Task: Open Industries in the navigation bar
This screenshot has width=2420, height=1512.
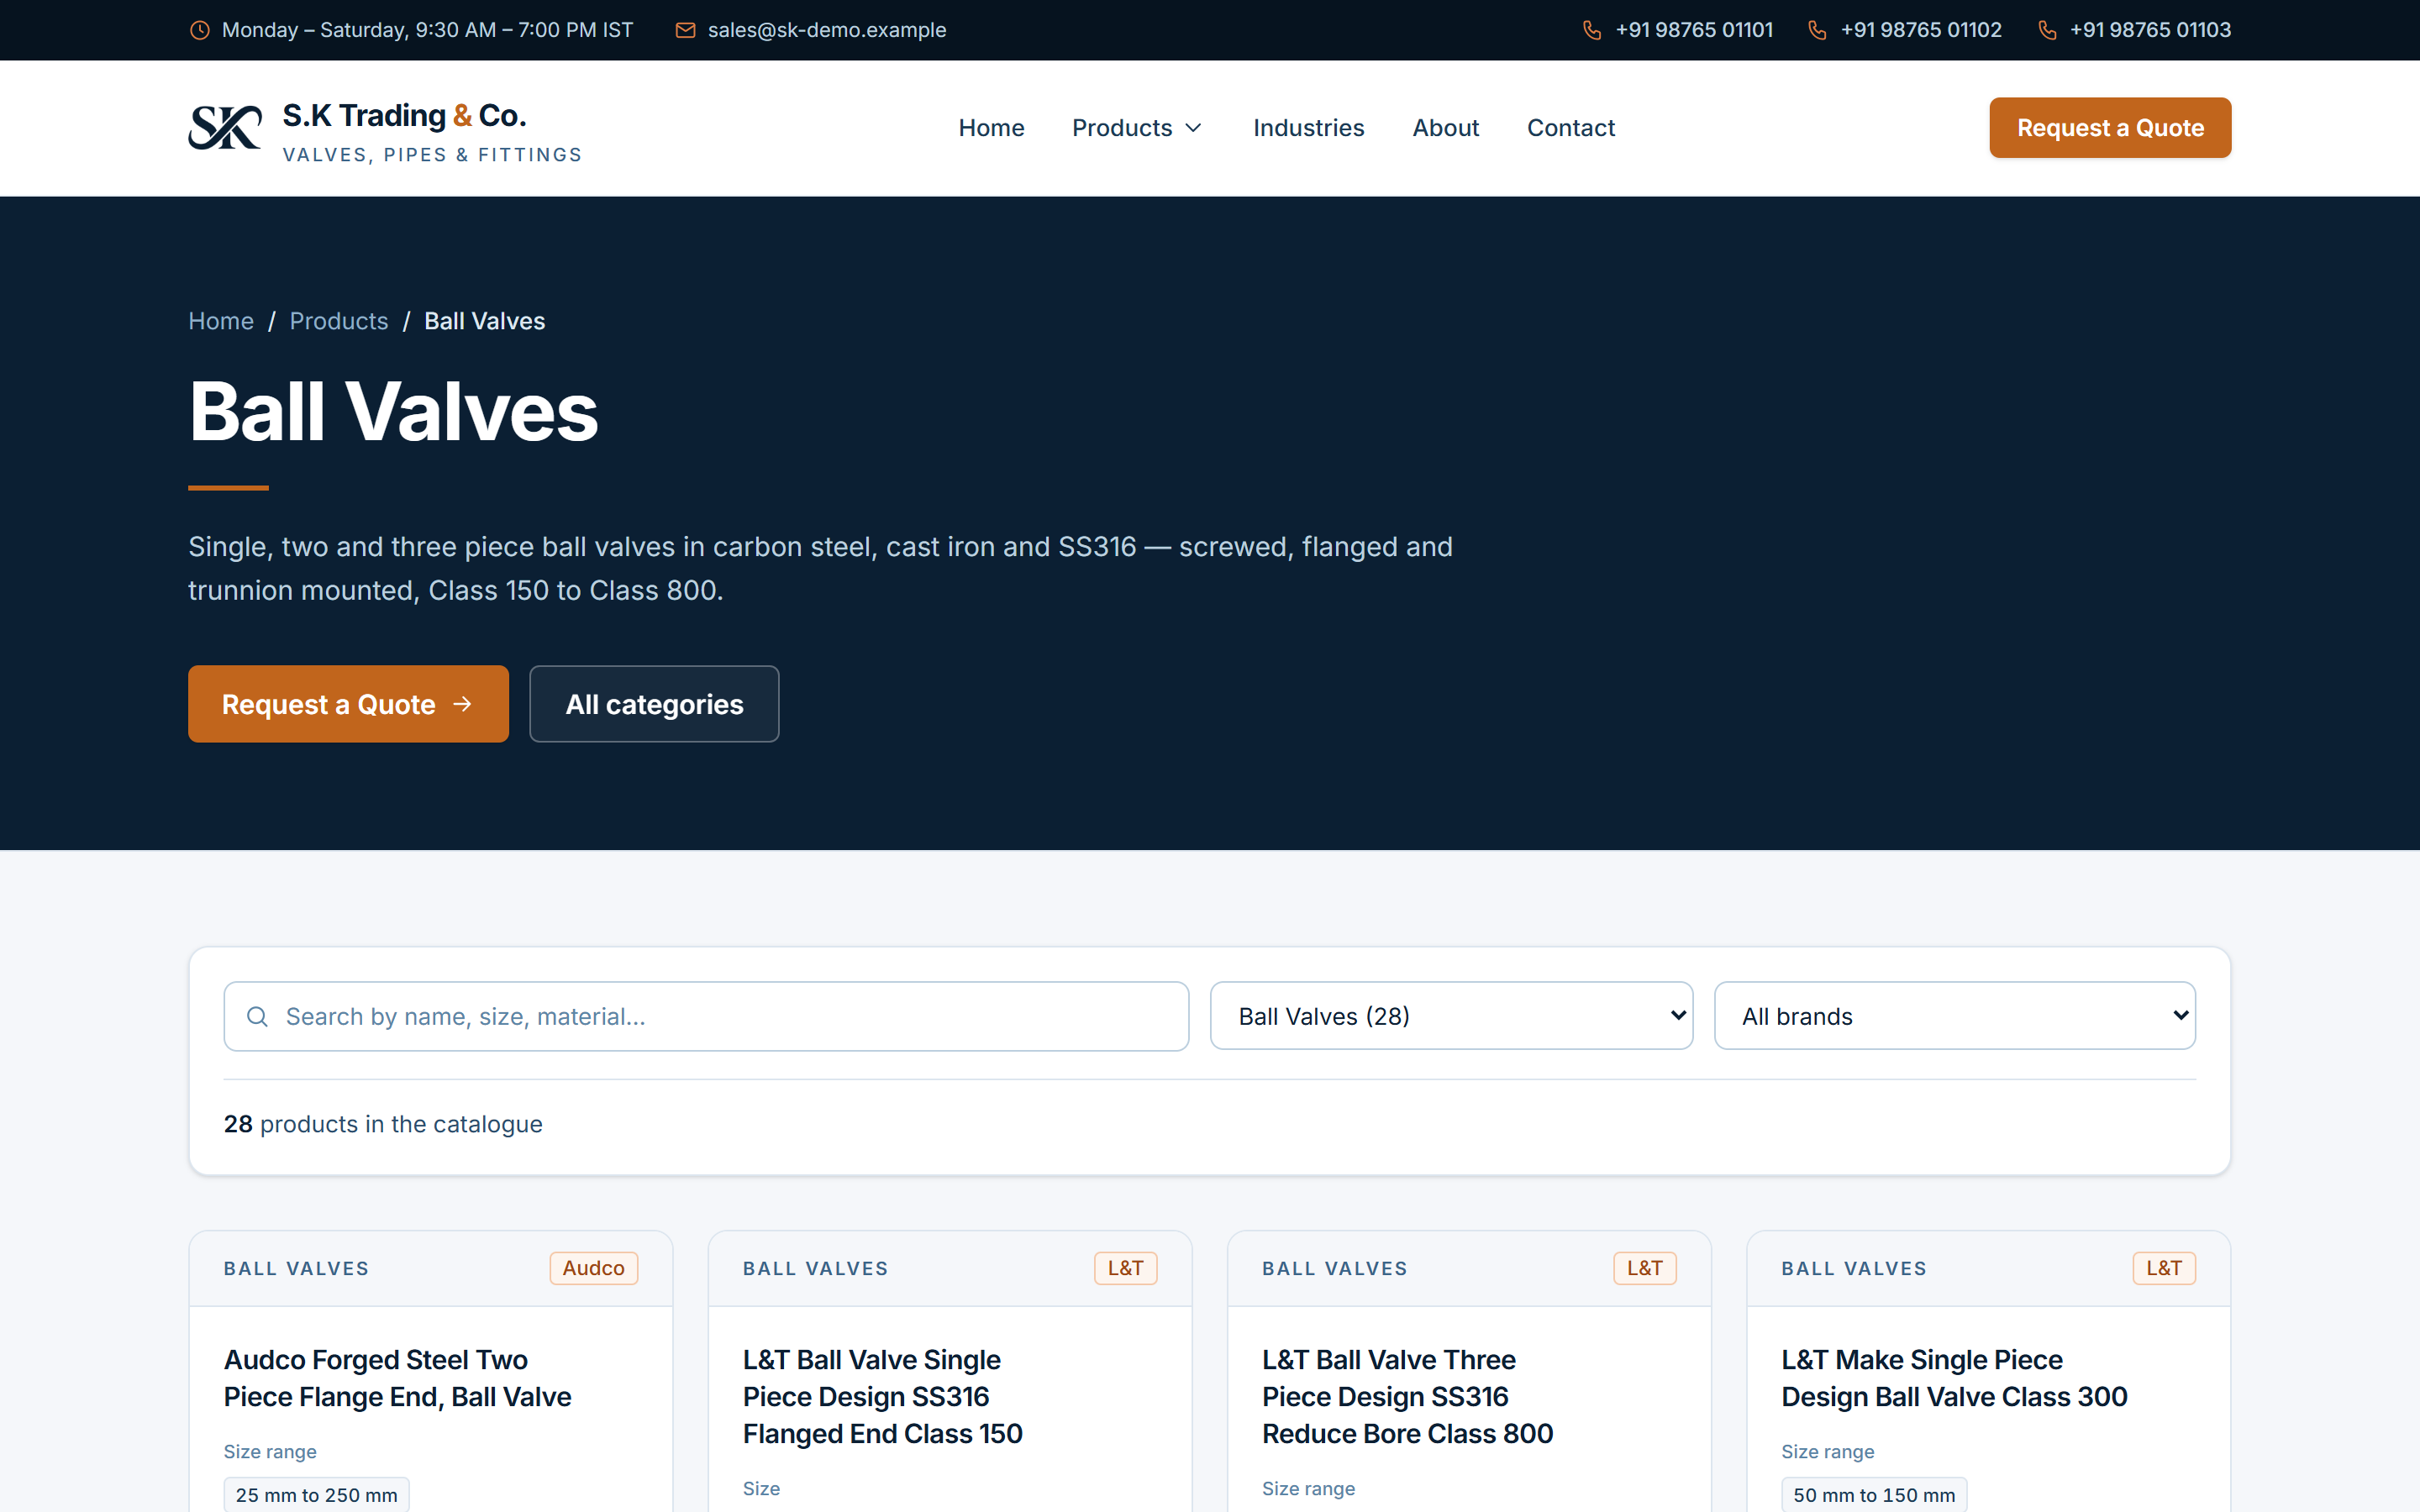Action: (x=1308, y=128)
